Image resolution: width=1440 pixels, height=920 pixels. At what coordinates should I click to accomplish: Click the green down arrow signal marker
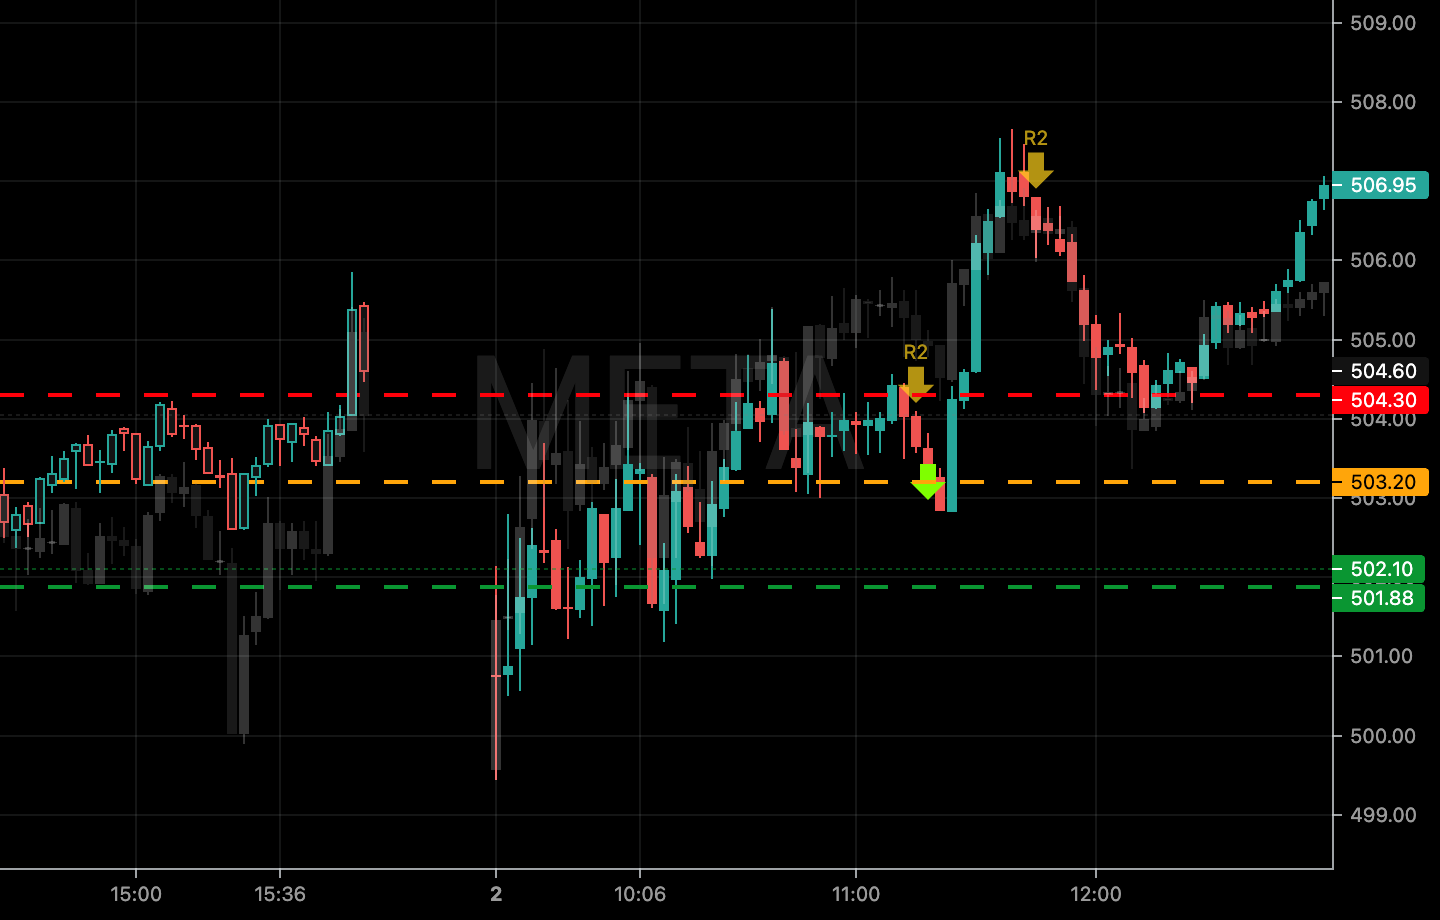[x=927, y=481]
